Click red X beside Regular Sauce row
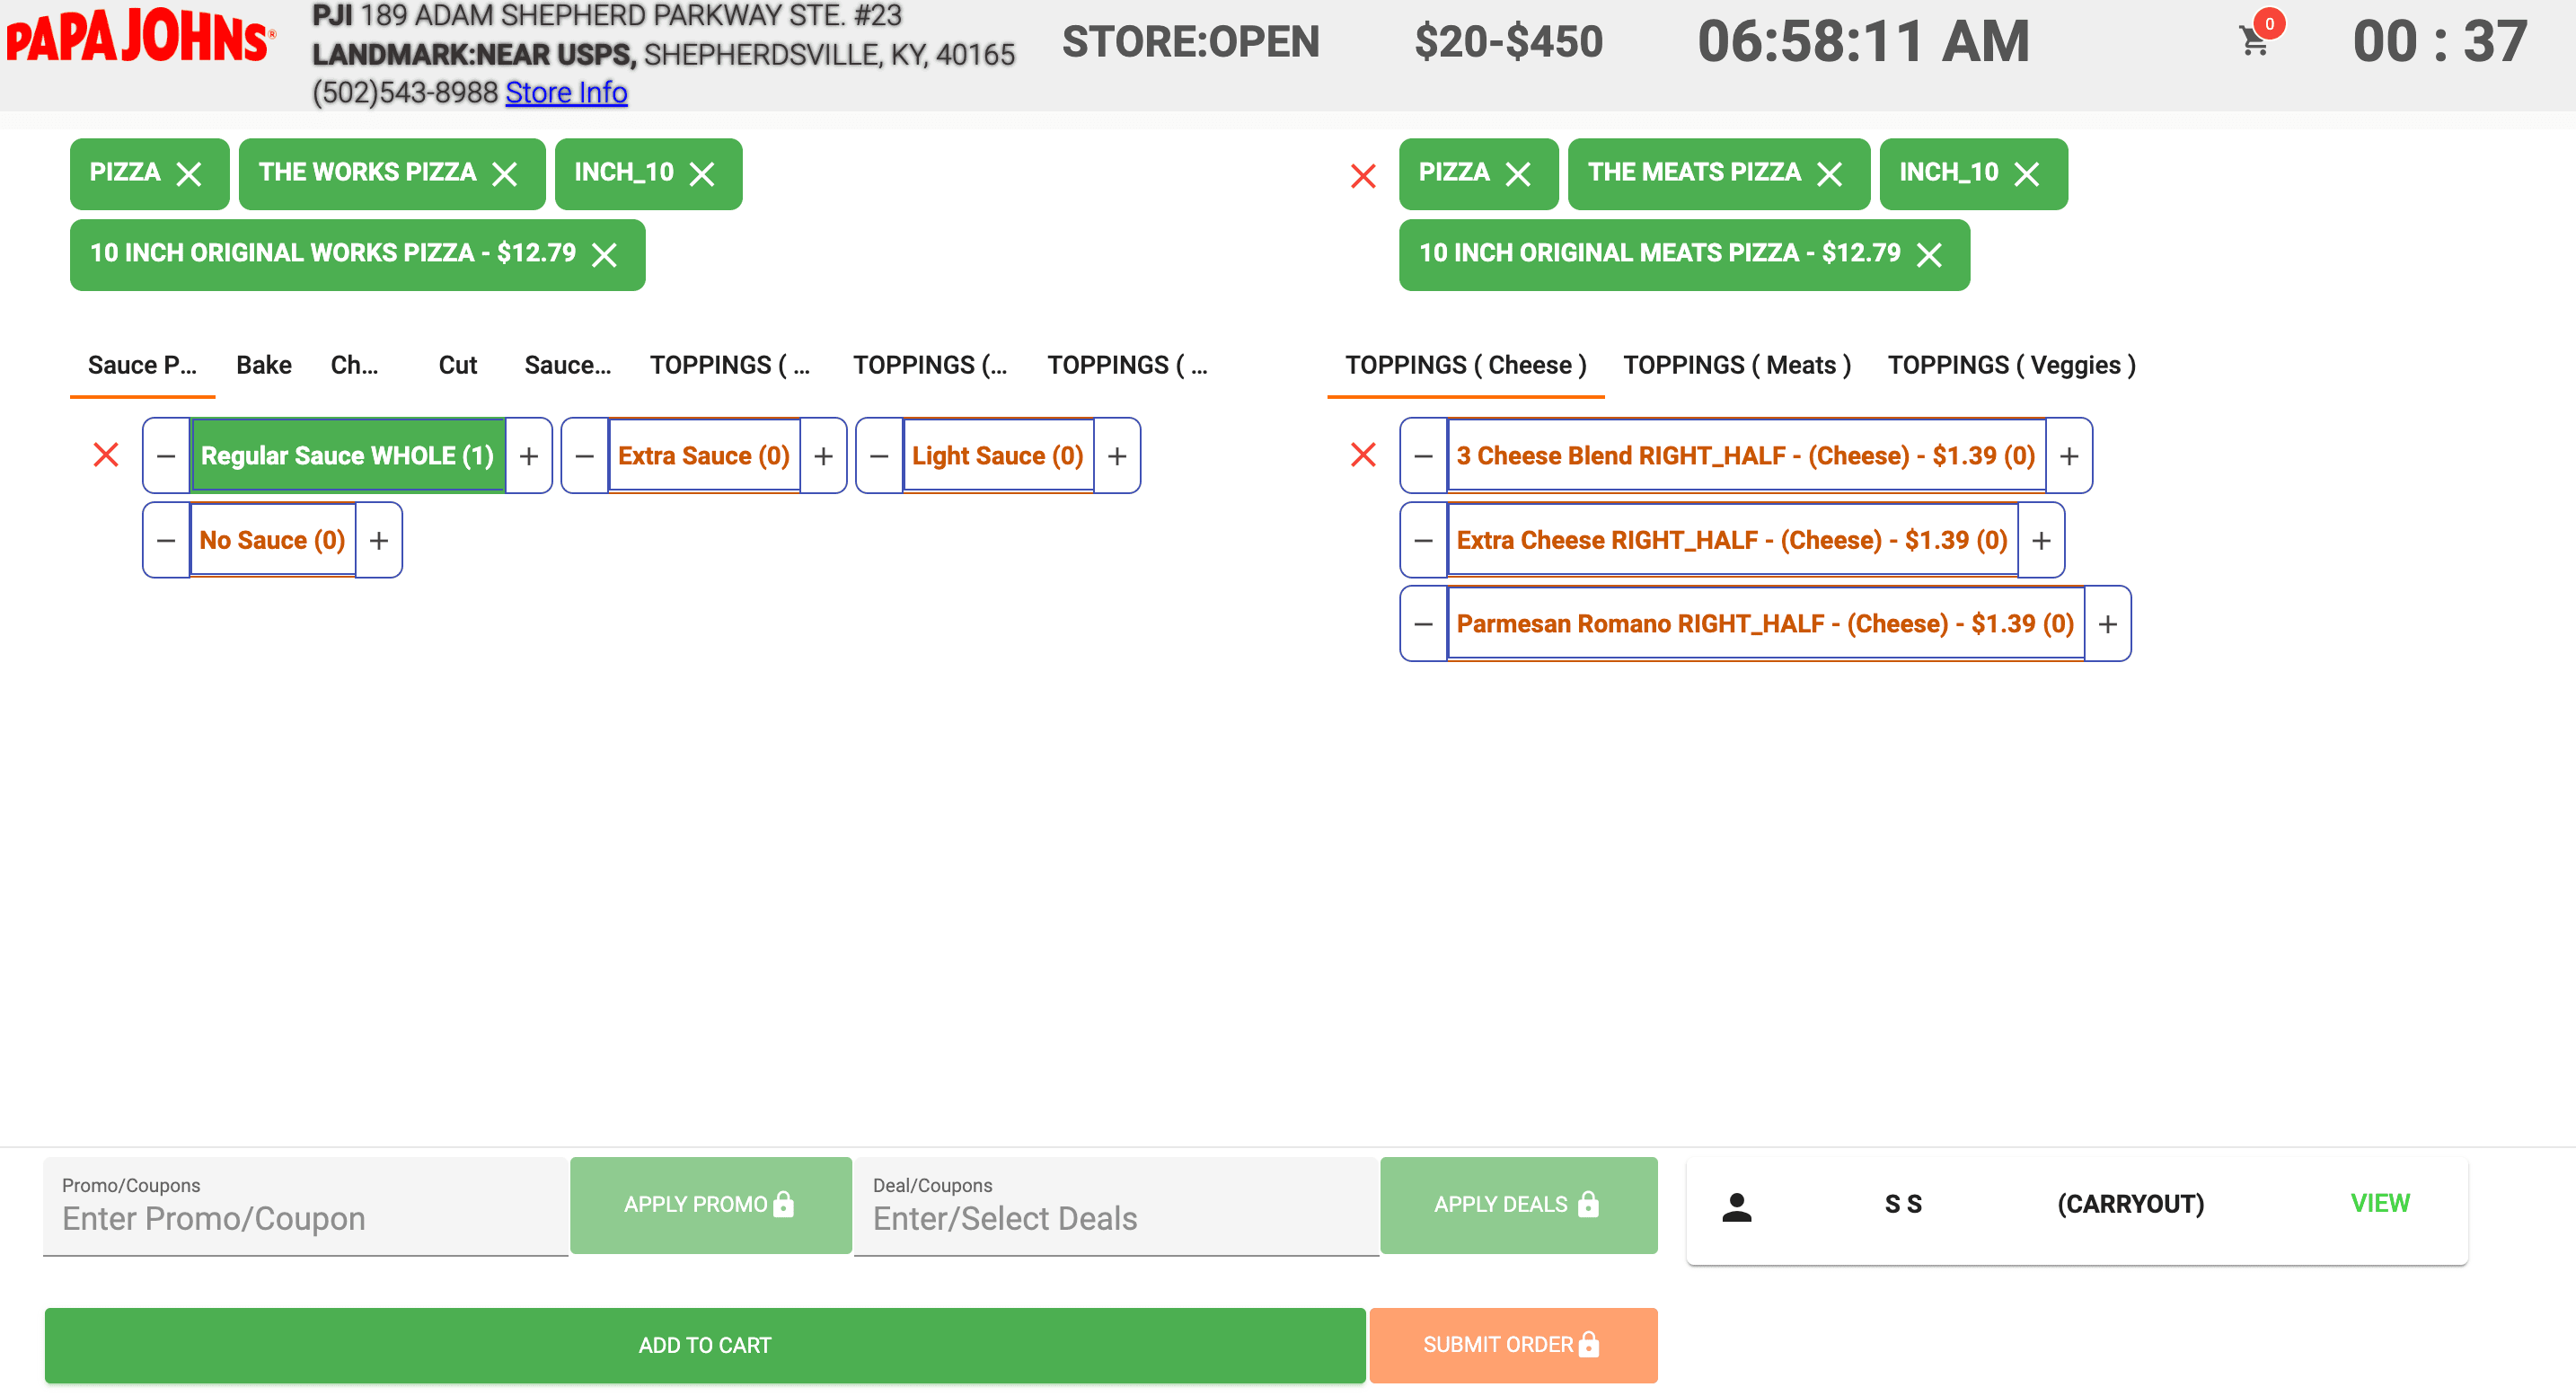 tap(106, 455)
